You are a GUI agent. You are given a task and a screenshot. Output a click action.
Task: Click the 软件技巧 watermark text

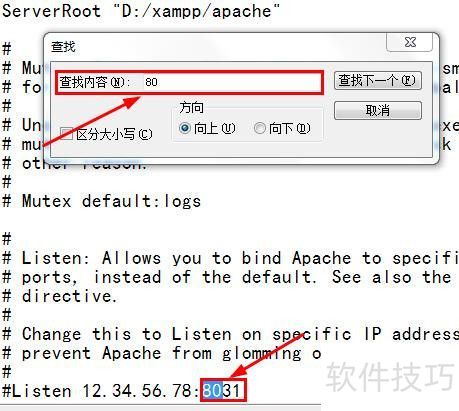390,377
